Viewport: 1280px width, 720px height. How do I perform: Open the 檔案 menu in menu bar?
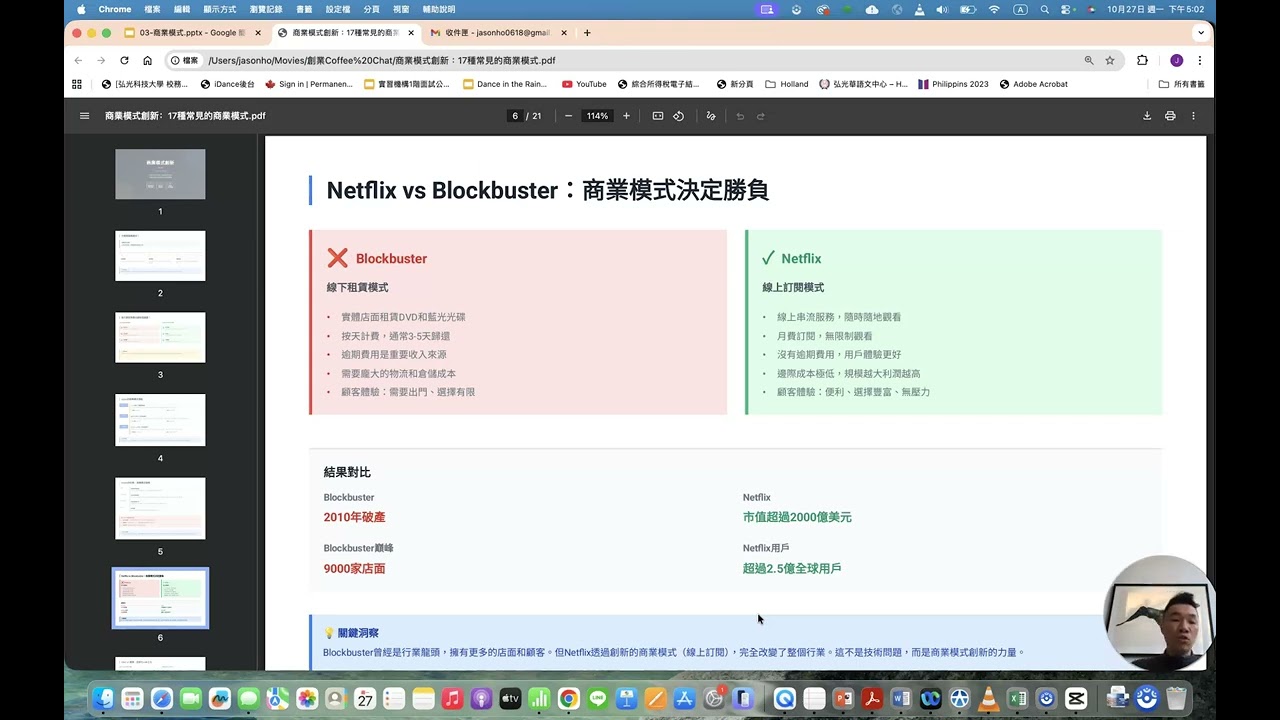tap(153, 9)
